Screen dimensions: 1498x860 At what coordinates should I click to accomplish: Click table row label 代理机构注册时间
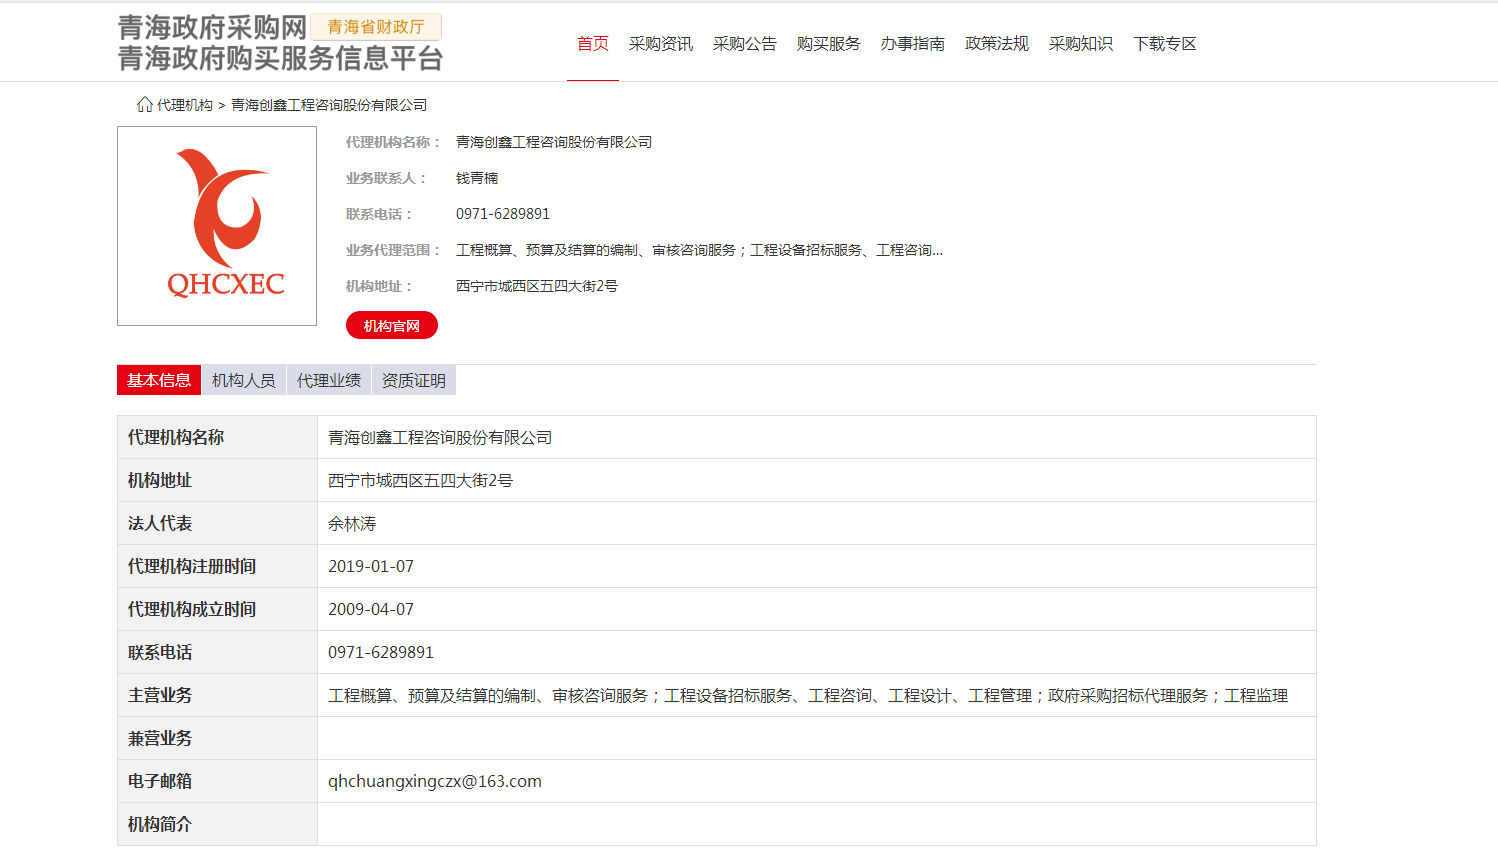(192, 567)
